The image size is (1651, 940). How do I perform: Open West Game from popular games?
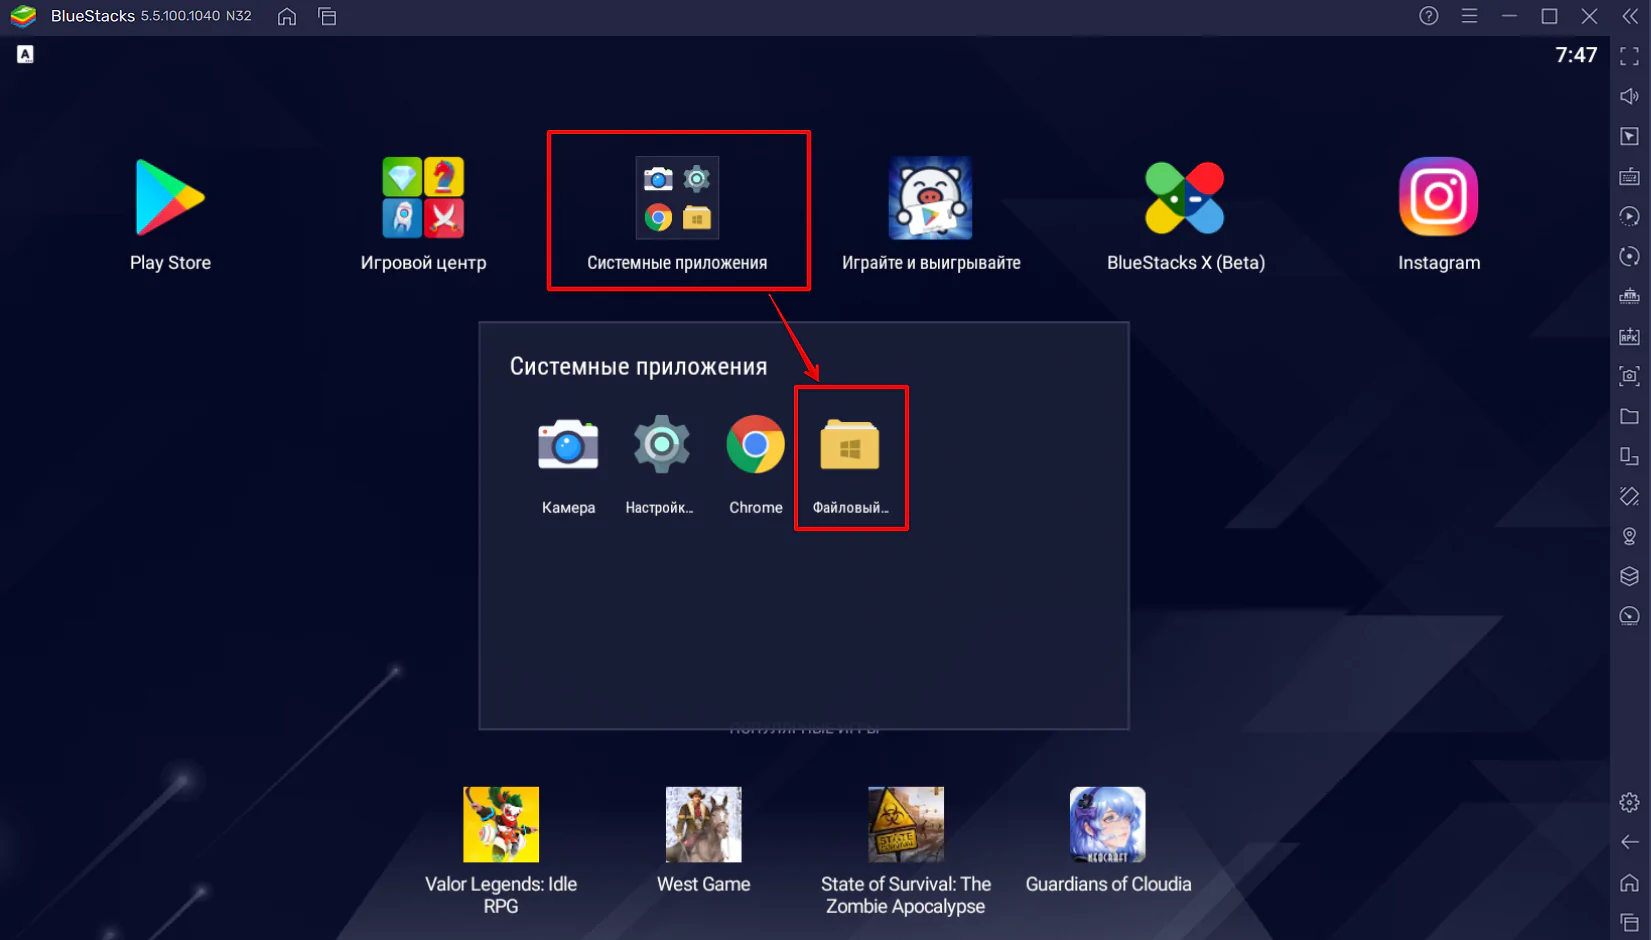click(703, 825)
